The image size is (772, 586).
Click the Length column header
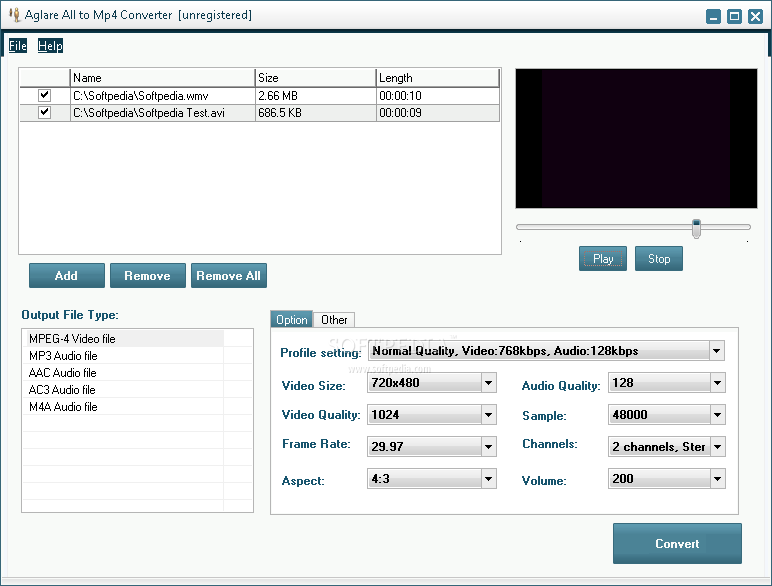pyautogui.click(x=438, y=78)
